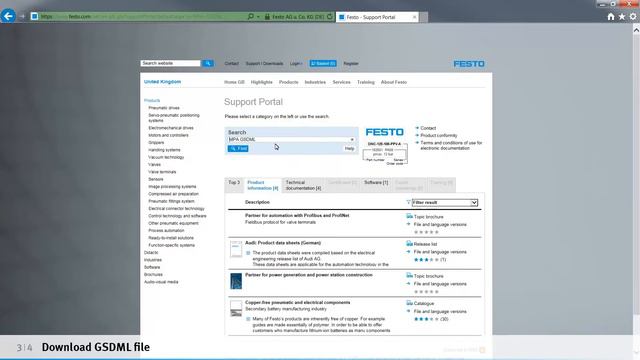
Task: Open File and language versions for Profibus entry
Action: [x=440, y=224]
